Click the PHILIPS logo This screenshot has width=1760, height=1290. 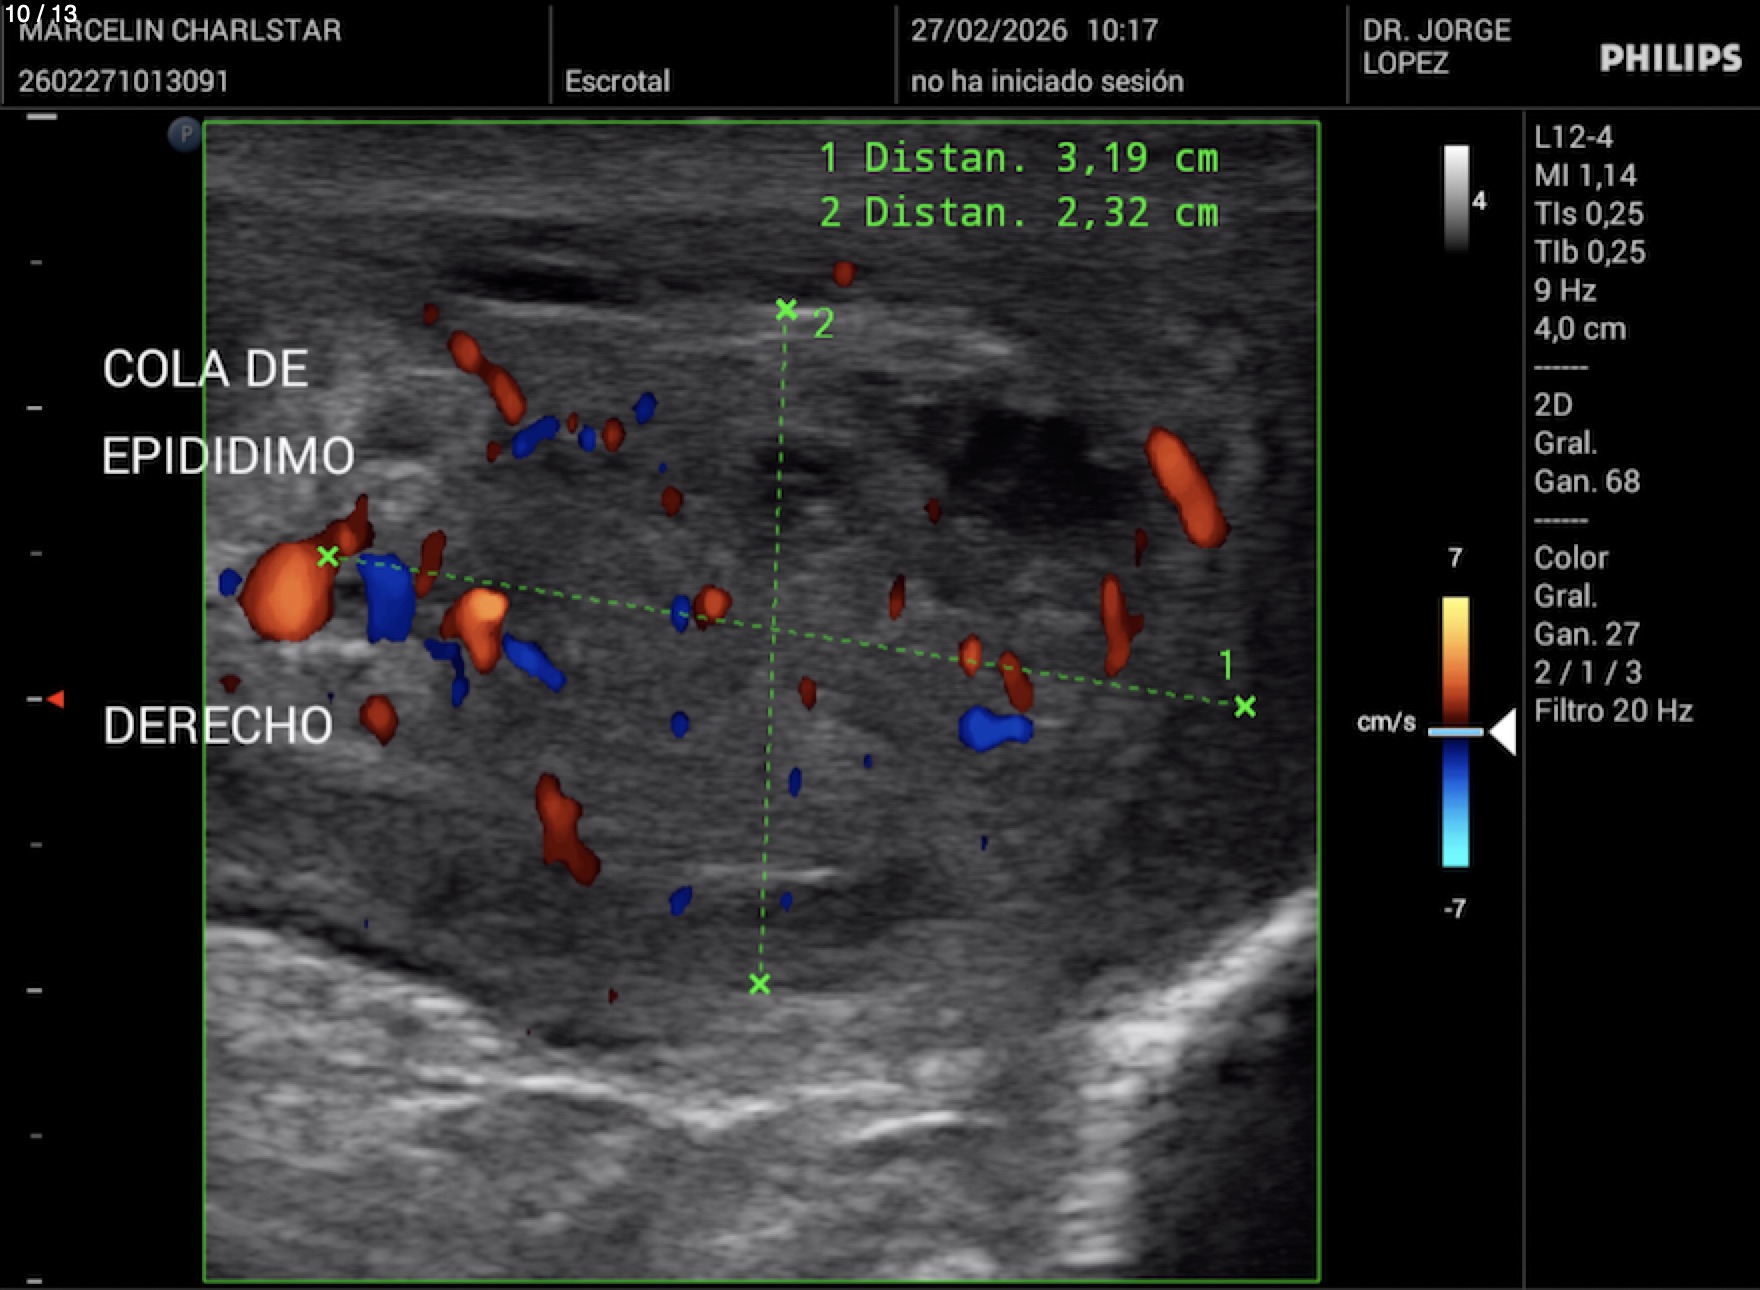point(1670,59)
